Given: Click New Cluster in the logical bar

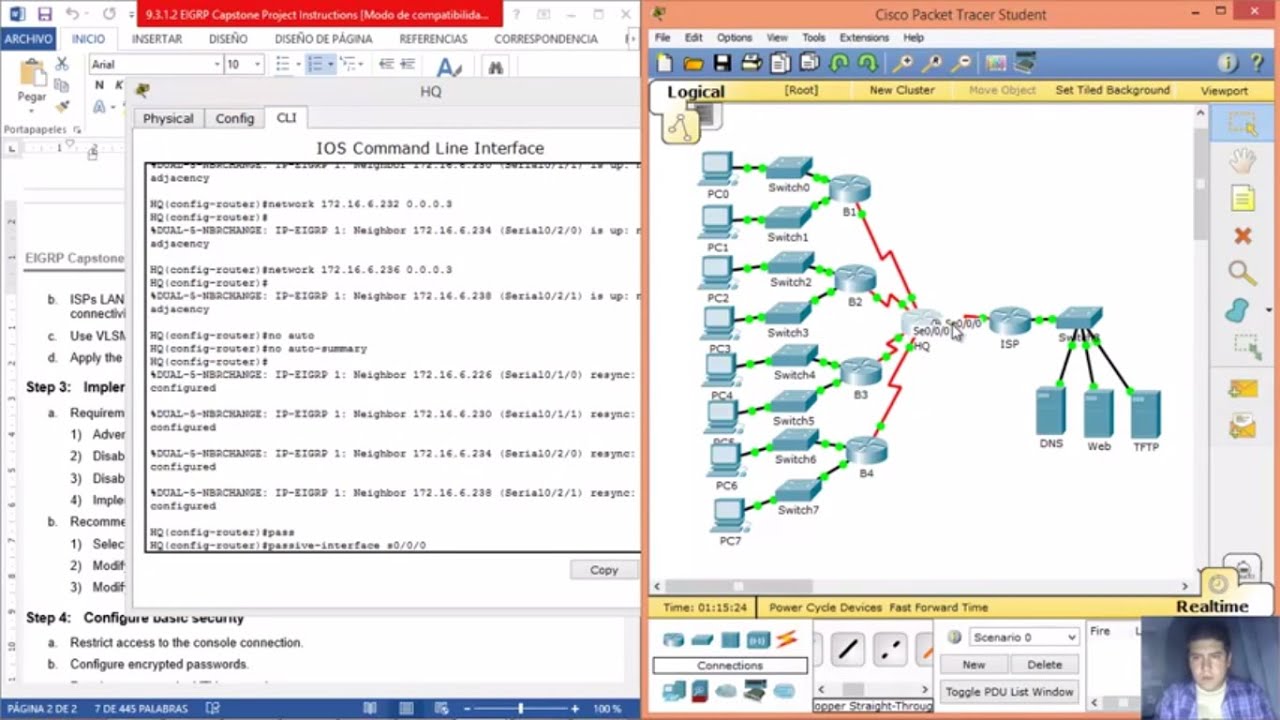Looking at the screenshot, I should click(901, 90).
